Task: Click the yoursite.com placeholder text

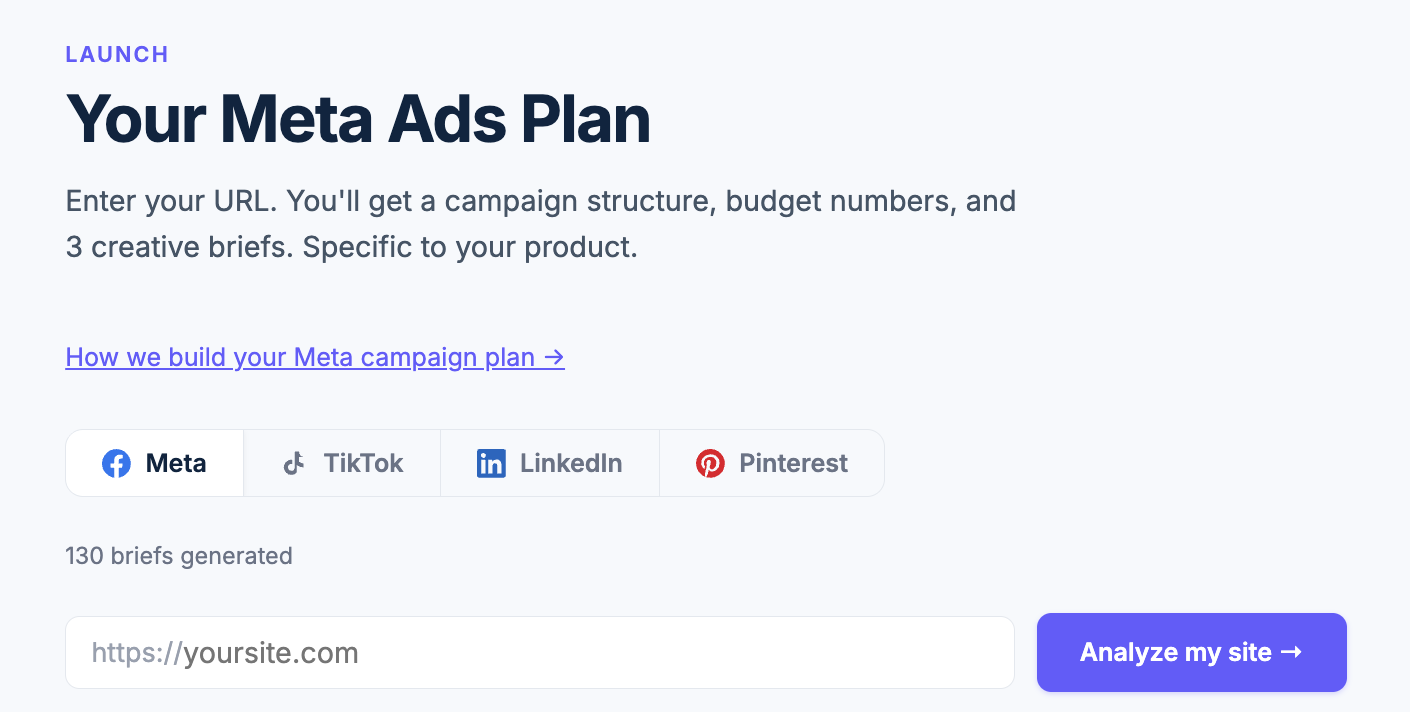Action: [271, 653]
